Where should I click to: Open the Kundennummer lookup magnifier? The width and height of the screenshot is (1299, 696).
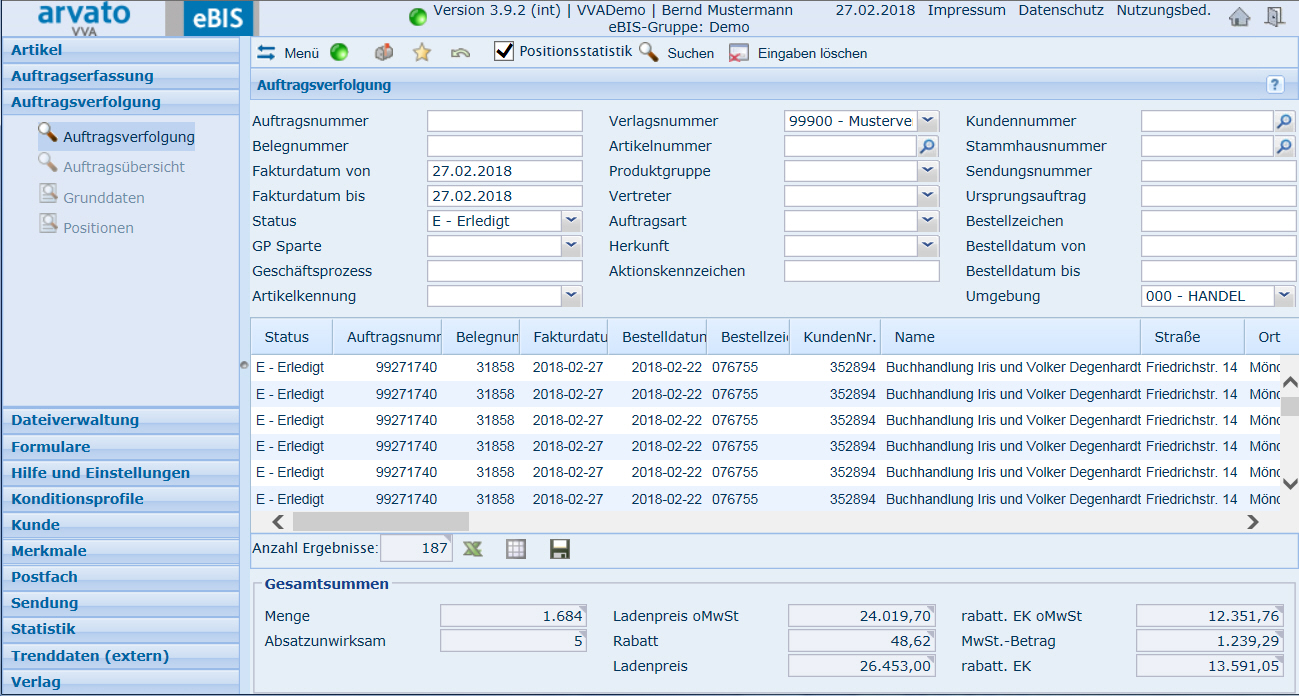point(1285,121)
